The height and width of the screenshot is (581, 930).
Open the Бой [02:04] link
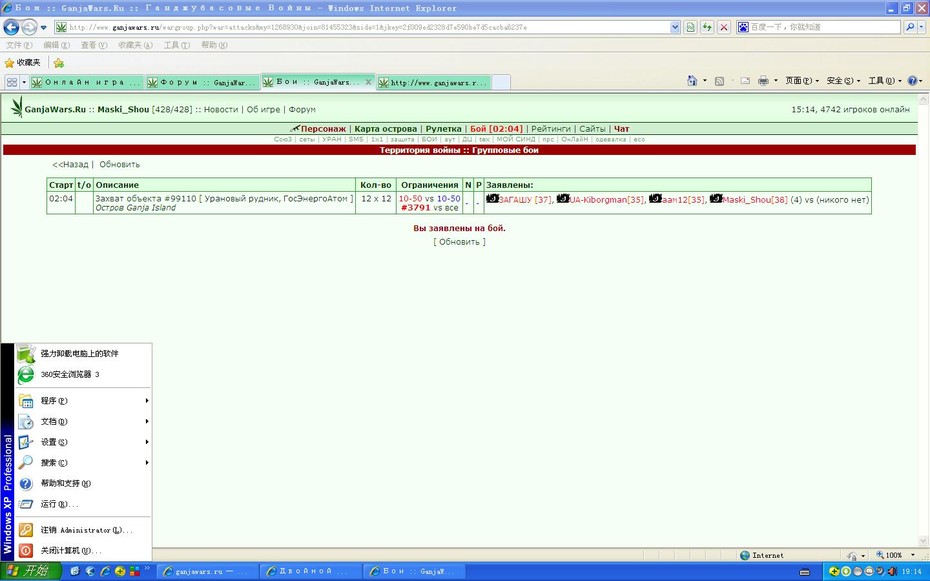coord(496,129)
